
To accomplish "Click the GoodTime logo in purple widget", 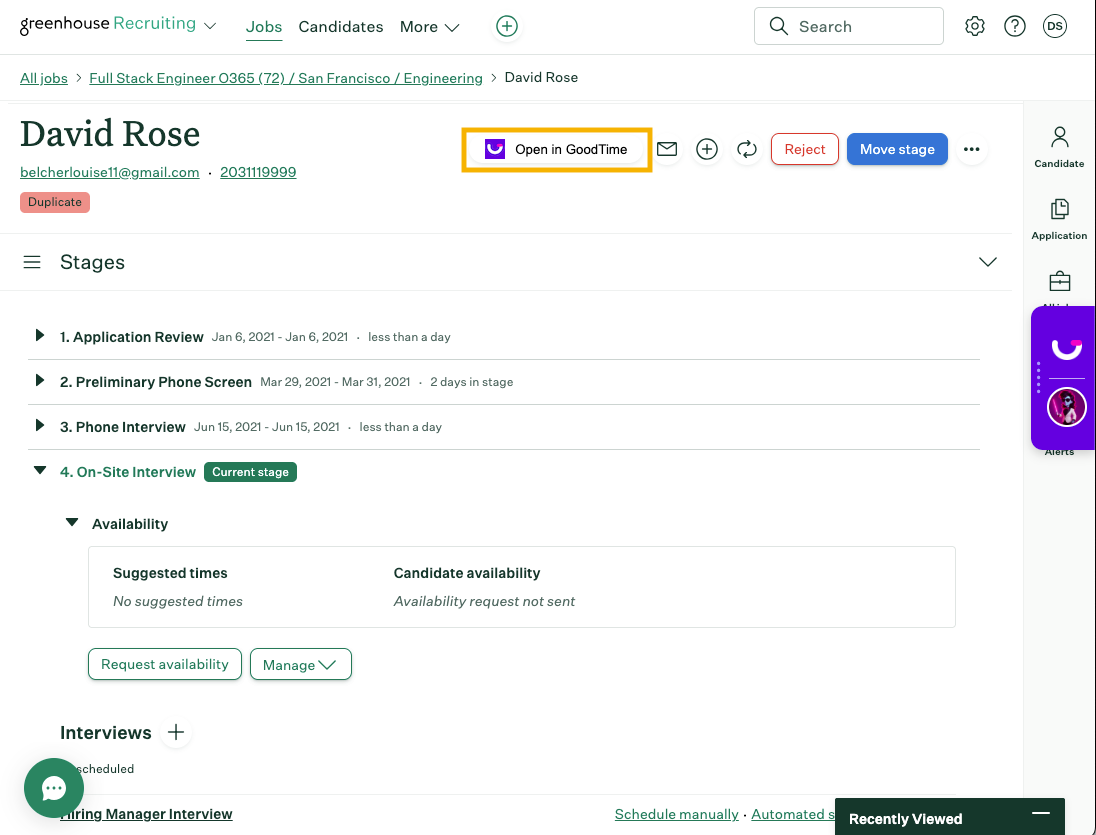I will 1067,349.
